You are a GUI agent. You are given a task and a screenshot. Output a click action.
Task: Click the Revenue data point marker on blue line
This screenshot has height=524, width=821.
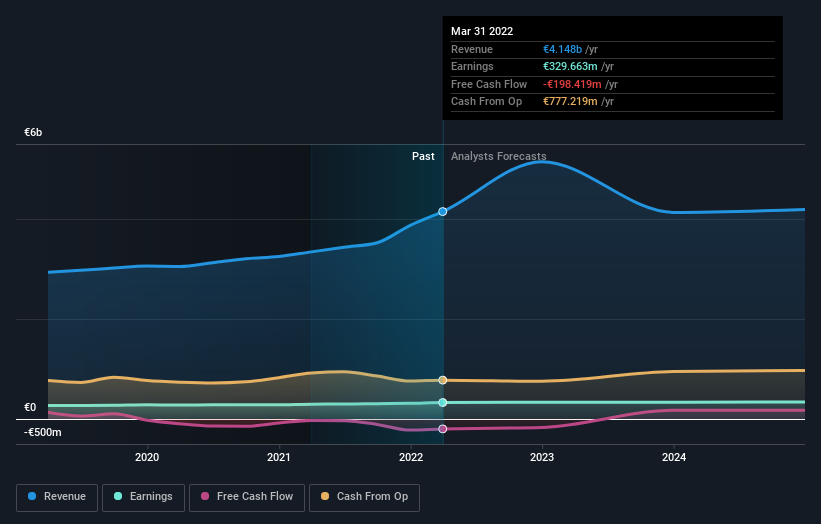[443, 211]
